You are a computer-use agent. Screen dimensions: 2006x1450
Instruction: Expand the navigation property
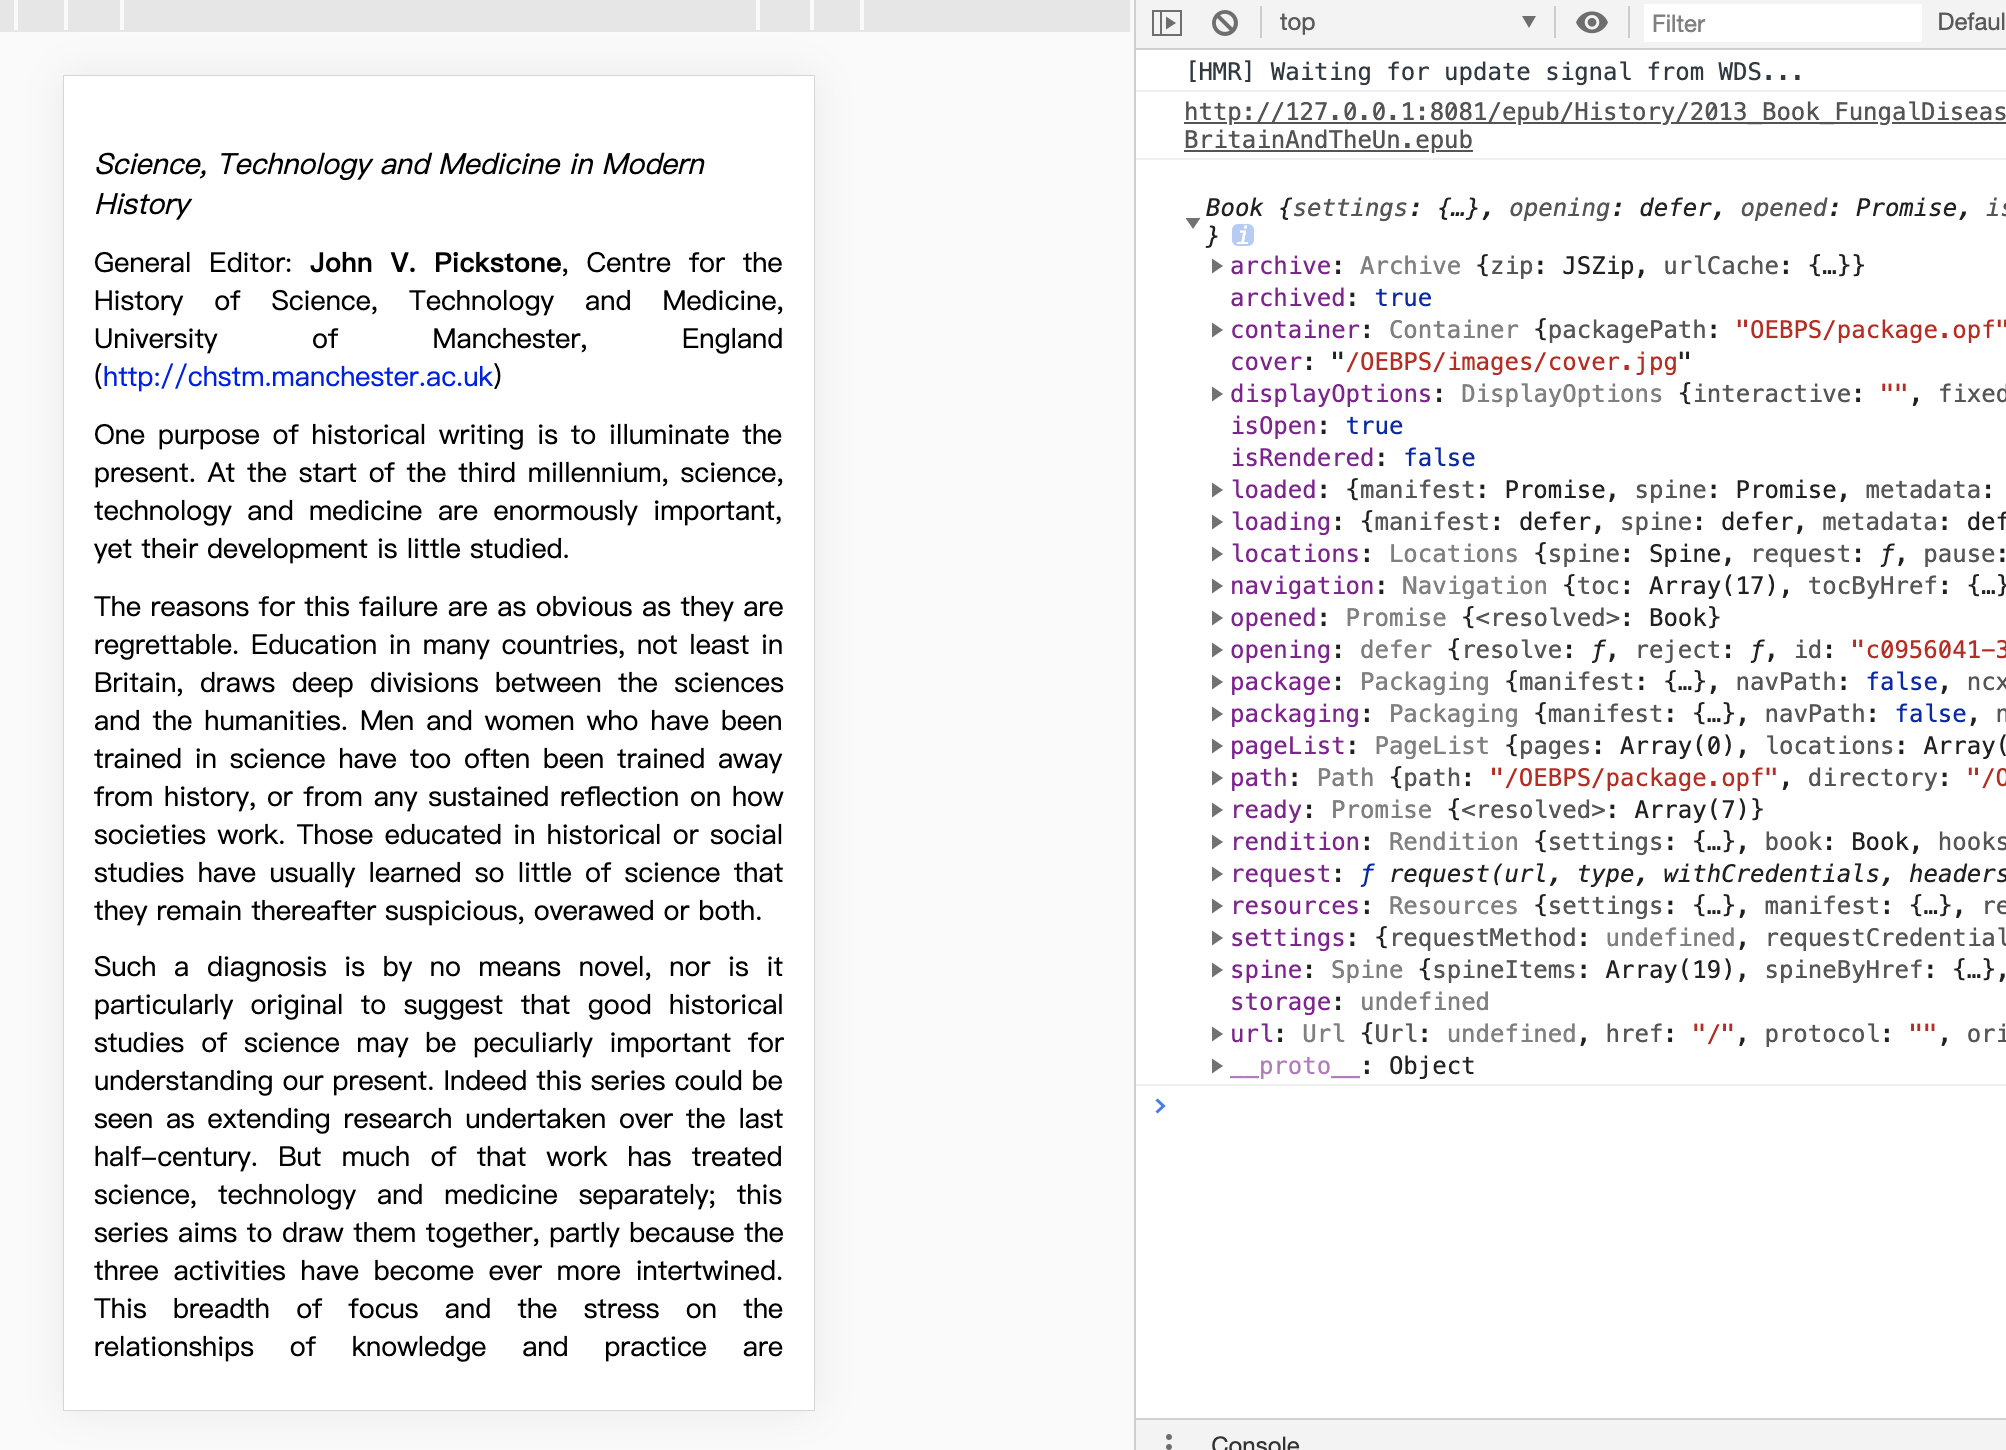[1216, 586]
